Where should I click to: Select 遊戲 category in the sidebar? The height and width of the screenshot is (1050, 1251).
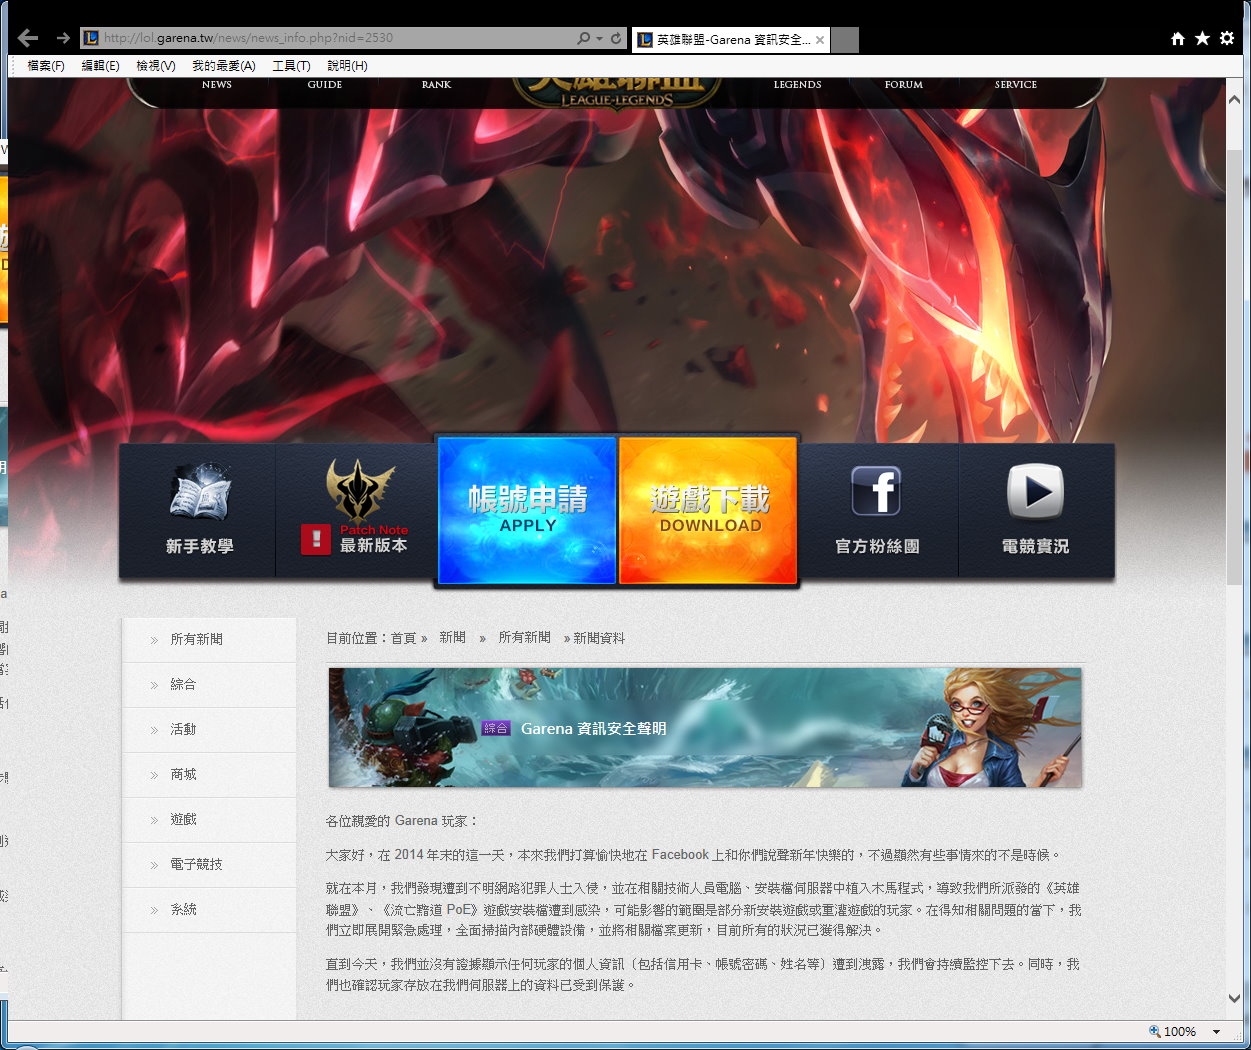(209, 820)
